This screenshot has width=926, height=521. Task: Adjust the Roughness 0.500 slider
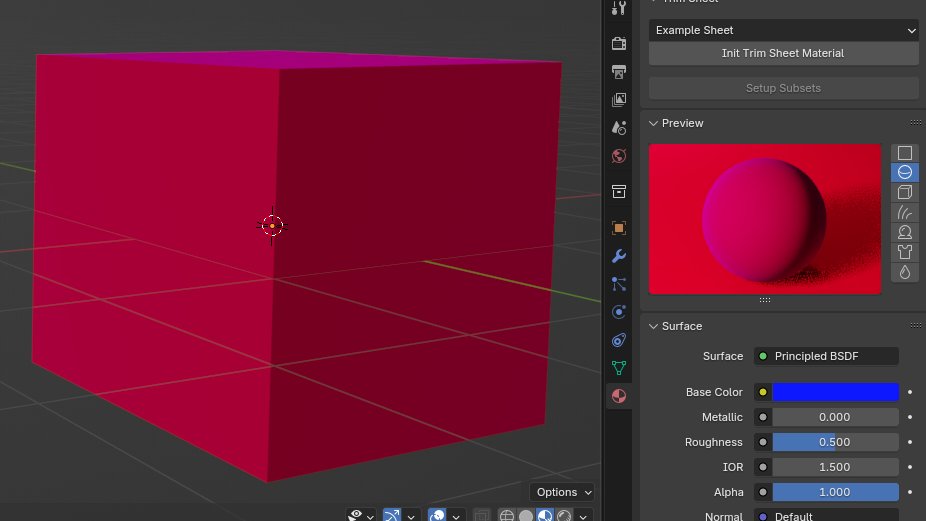(836, 442)
